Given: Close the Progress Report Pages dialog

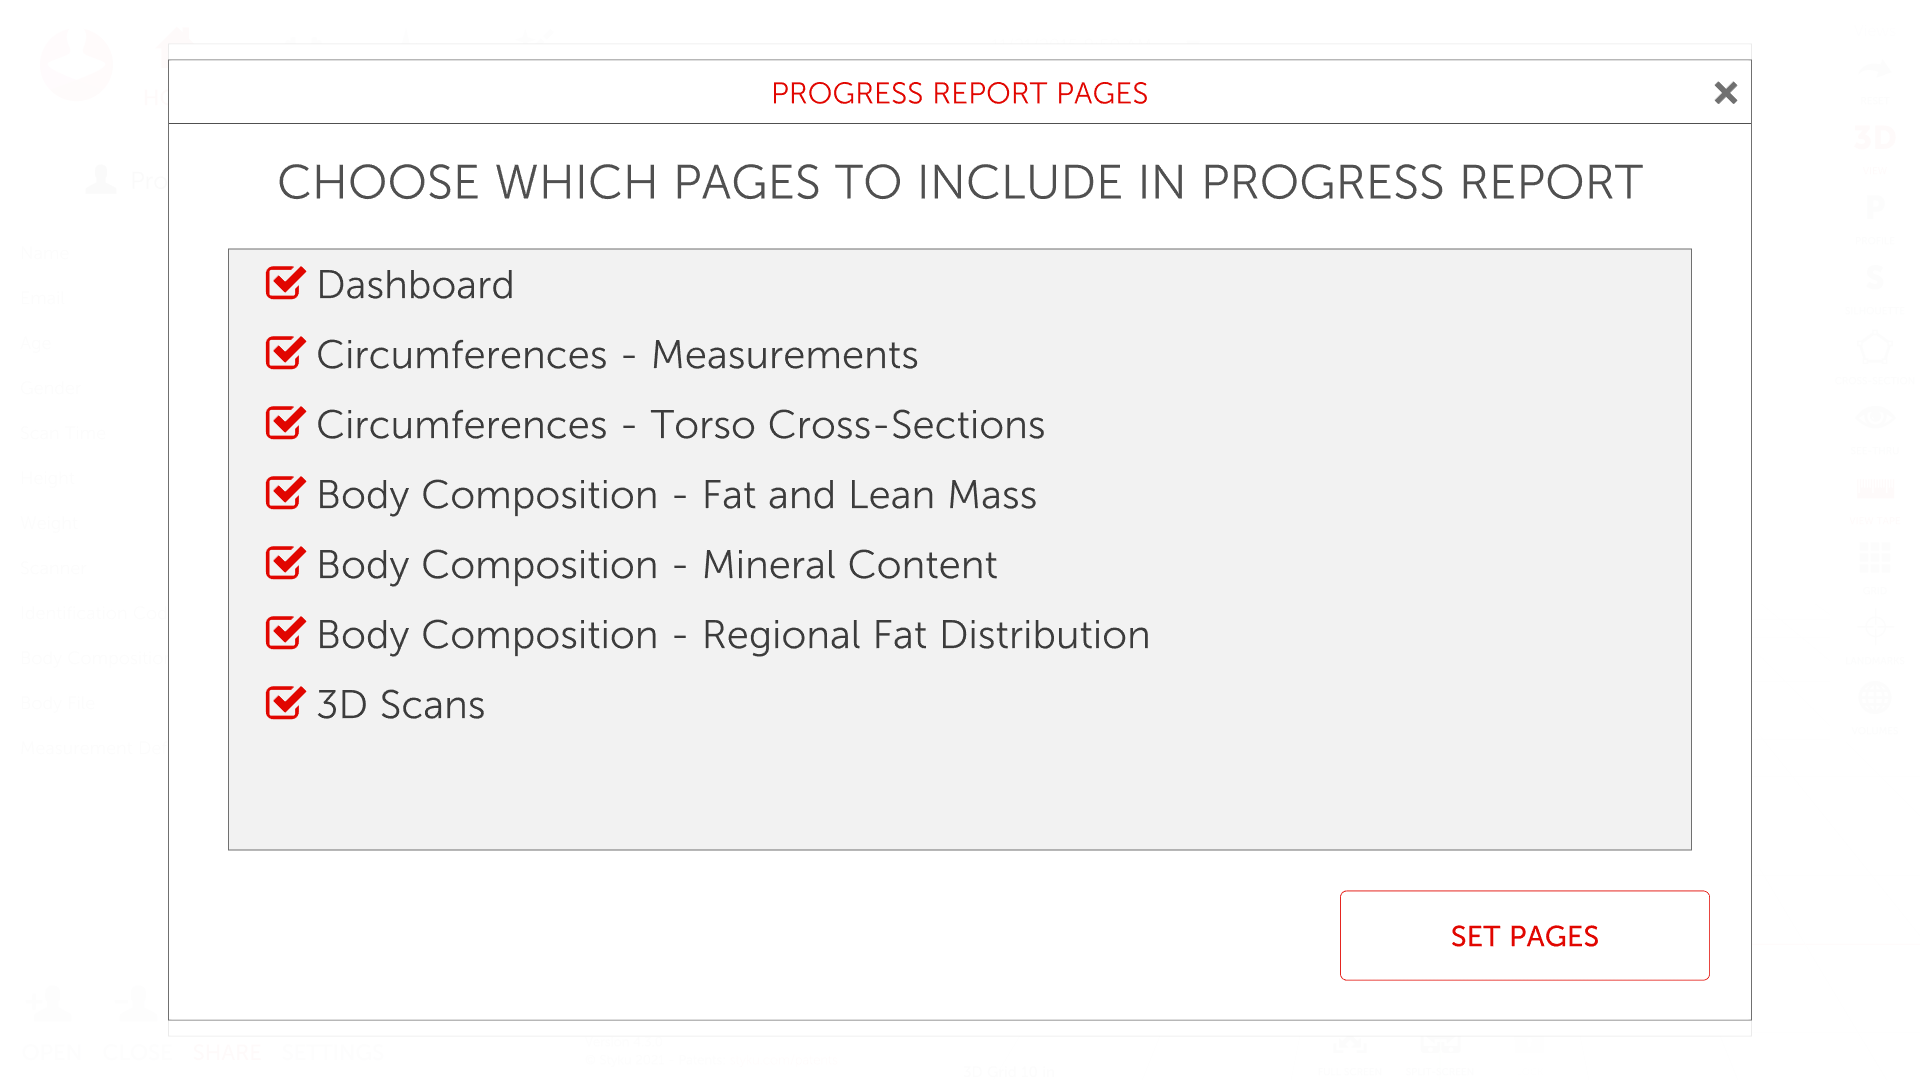Looking at the screenshot, I should pos(1725,93).
